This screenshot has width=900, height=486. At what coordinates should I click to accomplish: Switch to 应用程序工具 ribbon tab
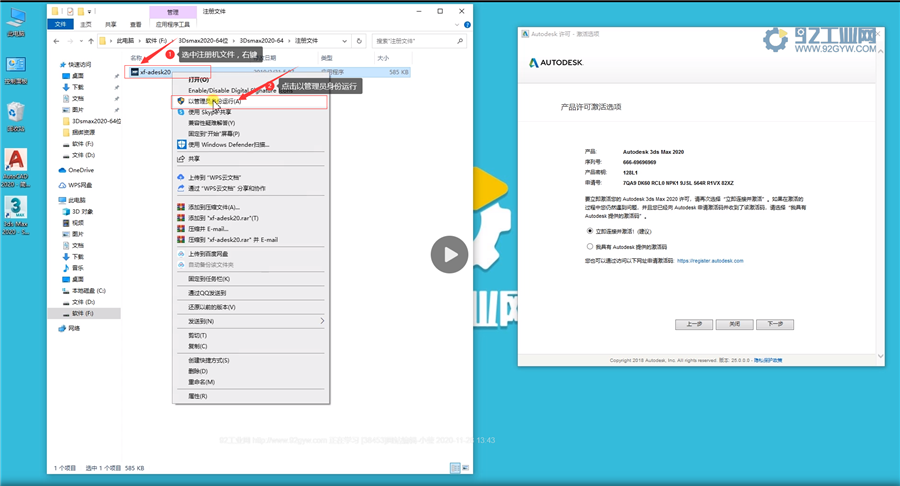point(173,25)
